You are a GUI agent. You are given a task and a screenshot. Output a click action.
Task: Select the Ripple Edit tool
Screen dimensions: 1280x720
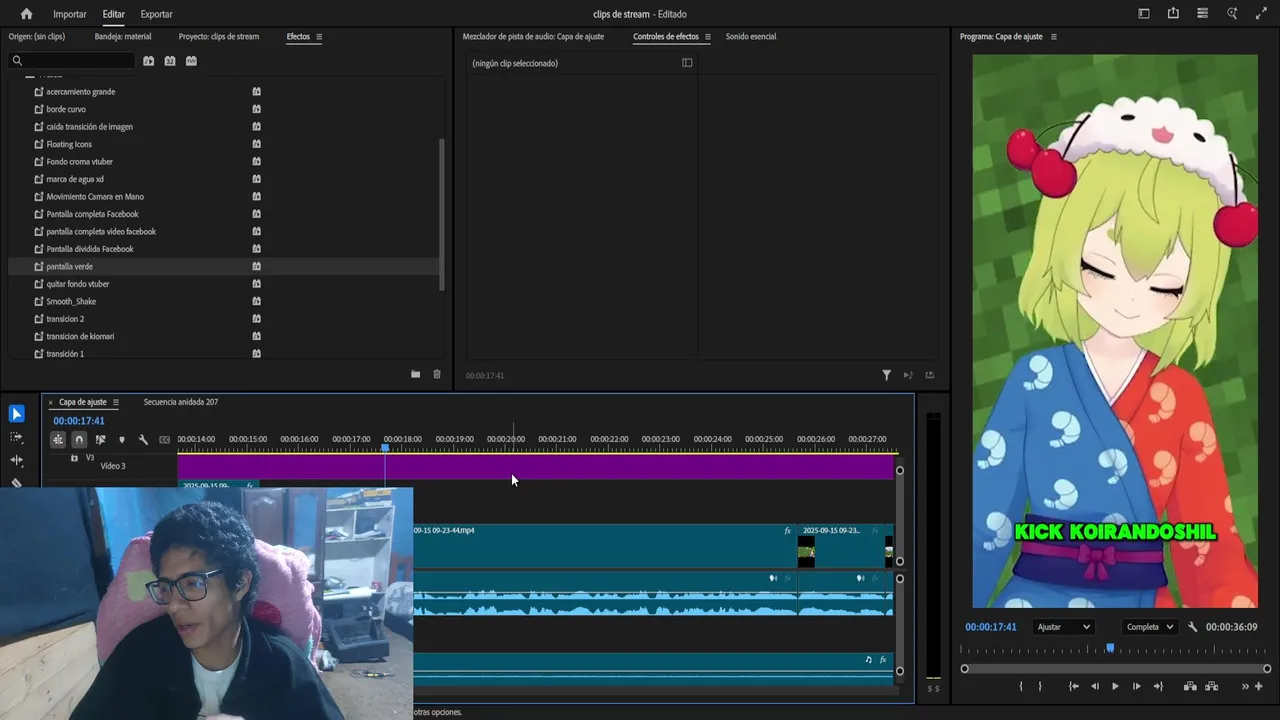pyautogui.click(x=16, y=460)
